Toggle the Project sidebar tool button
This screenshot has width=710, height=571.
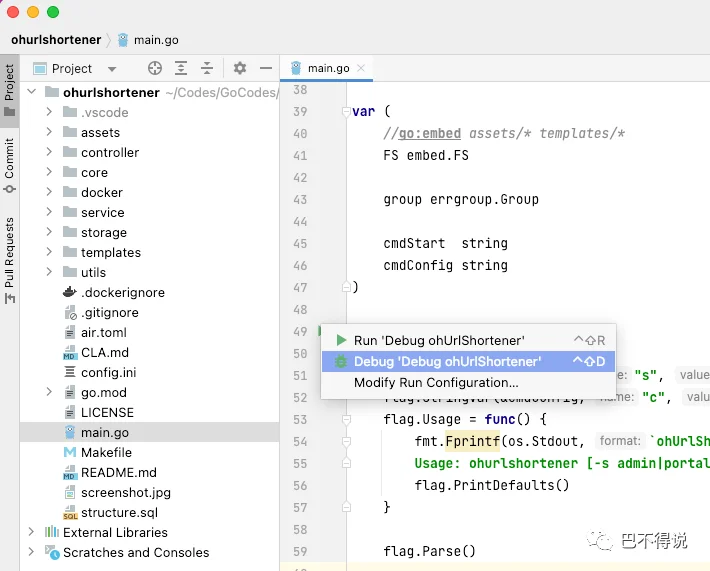pyautogui.click(x=10, y=90)
